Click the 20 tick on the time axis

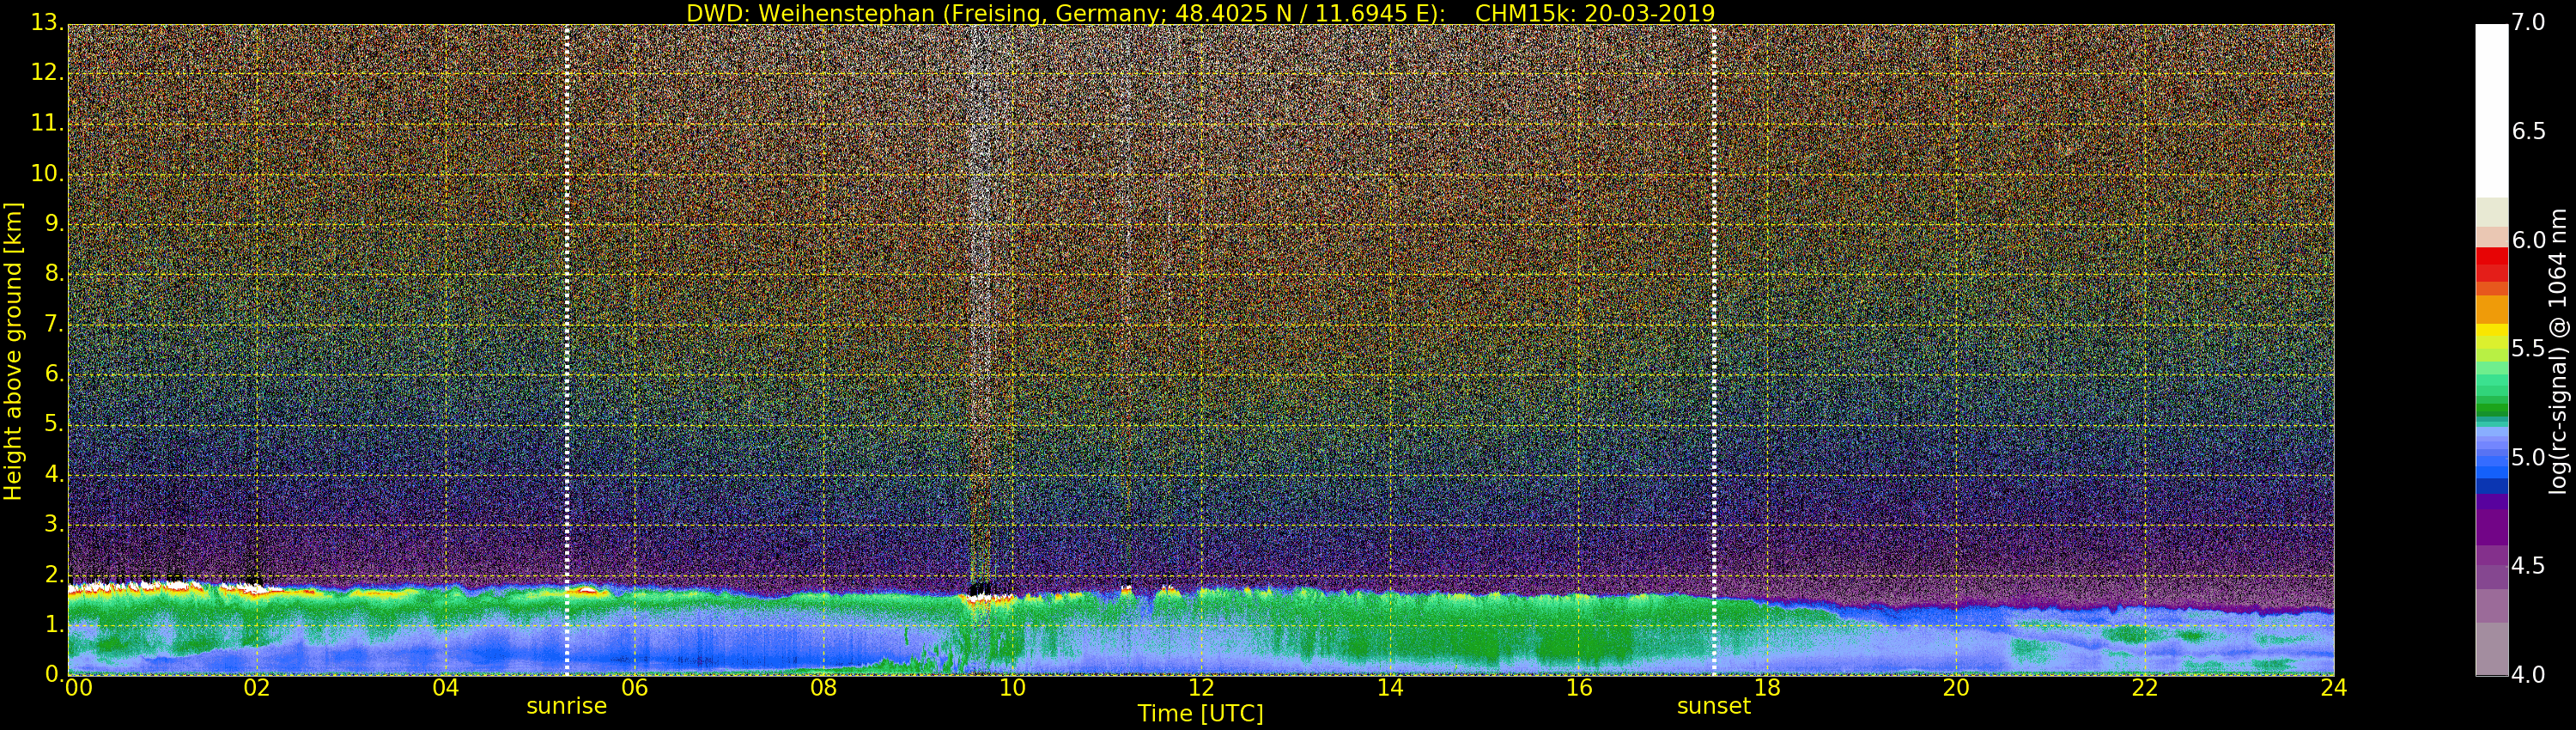pyautogui.click(x=1955, y=688)
